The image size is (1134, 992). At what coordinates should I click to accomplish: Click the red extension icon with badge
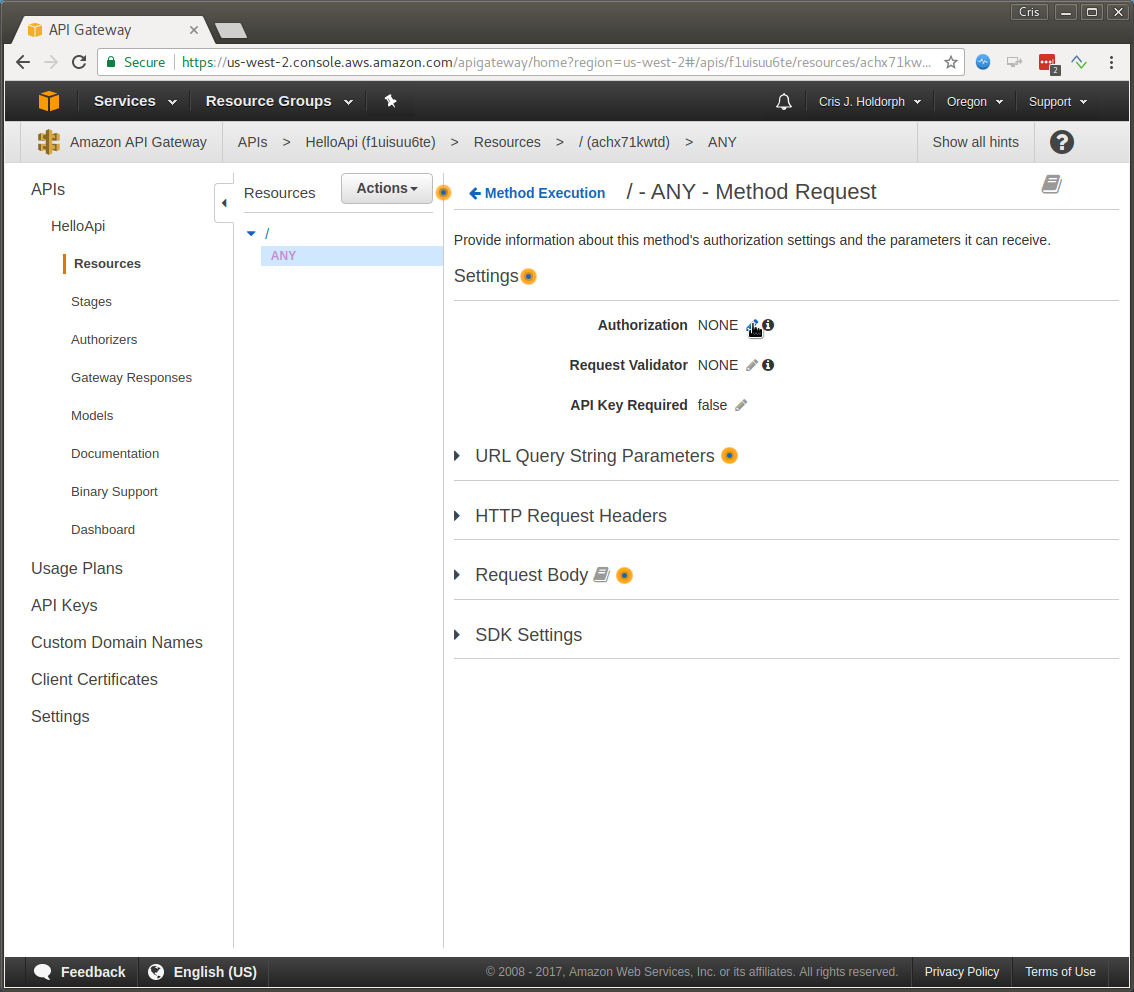point(1048,63)
